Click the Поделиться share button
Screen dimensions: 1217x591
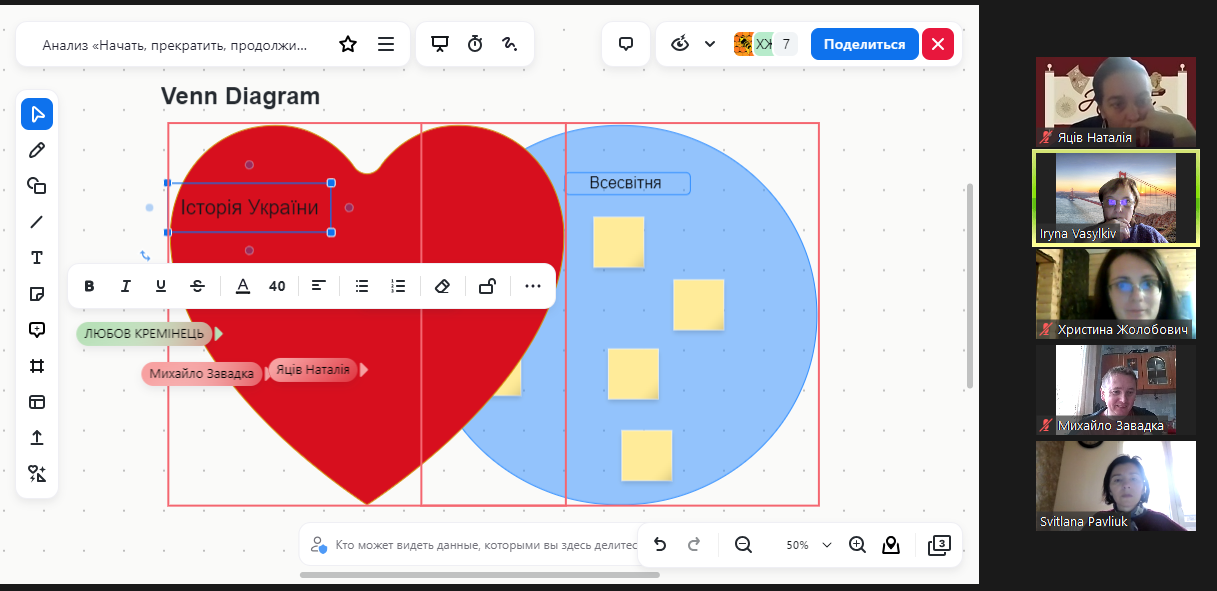[864, 44]
